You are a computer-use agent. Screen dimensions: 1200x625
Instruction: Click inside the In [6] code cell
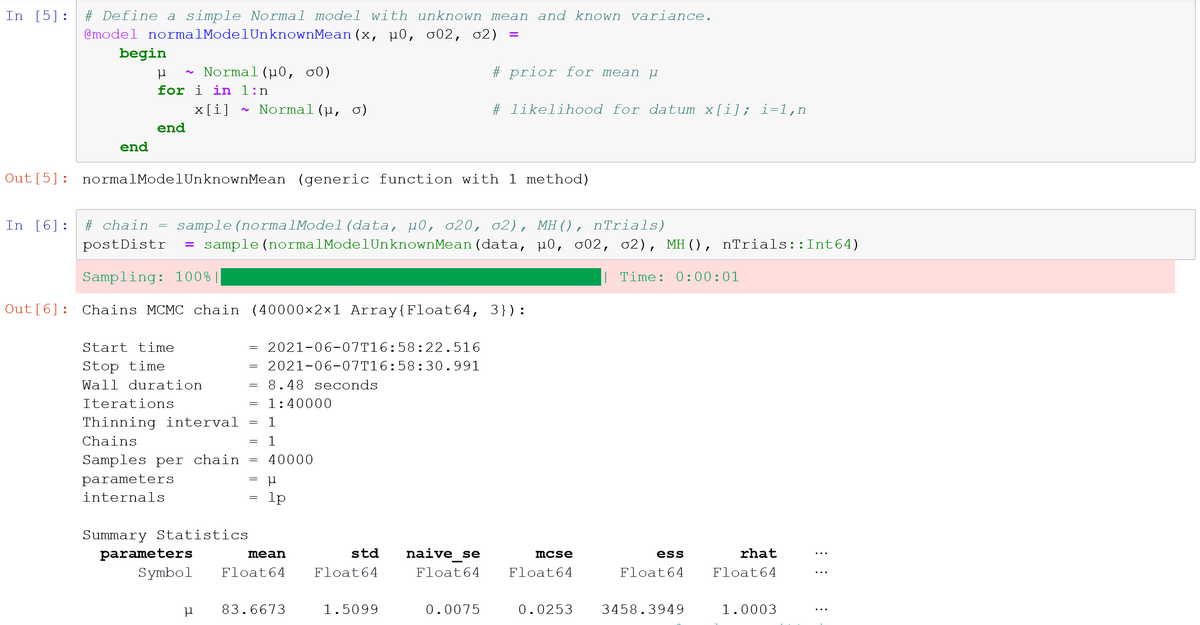(636, 235)
